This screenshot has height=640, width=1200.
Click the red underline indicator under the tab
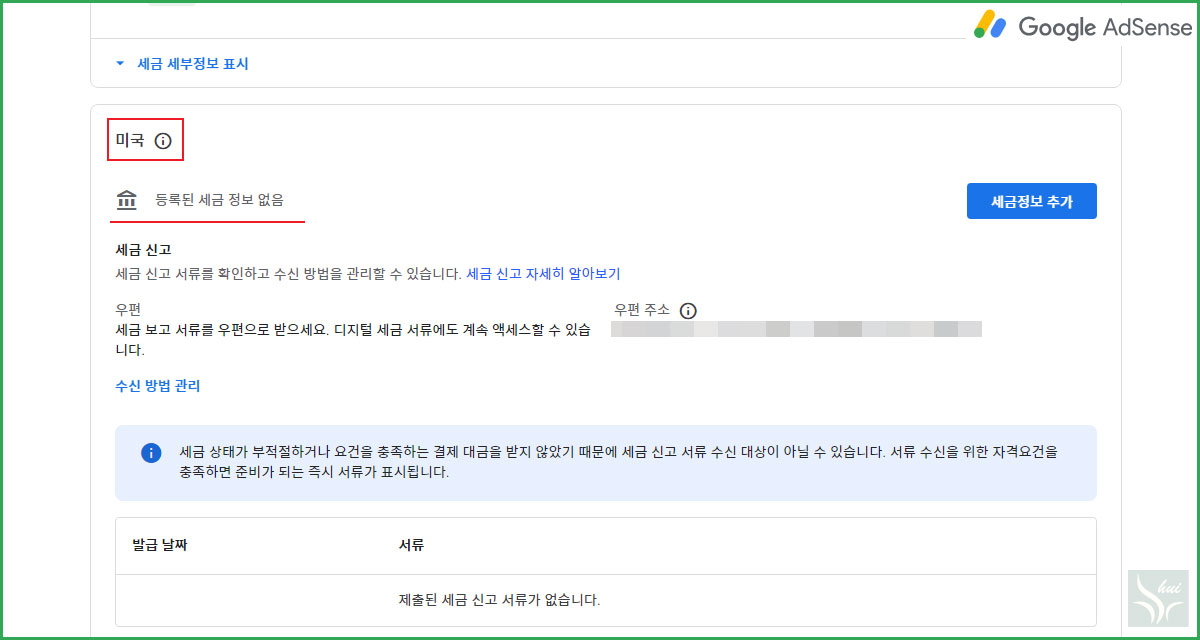coord(207,222)
